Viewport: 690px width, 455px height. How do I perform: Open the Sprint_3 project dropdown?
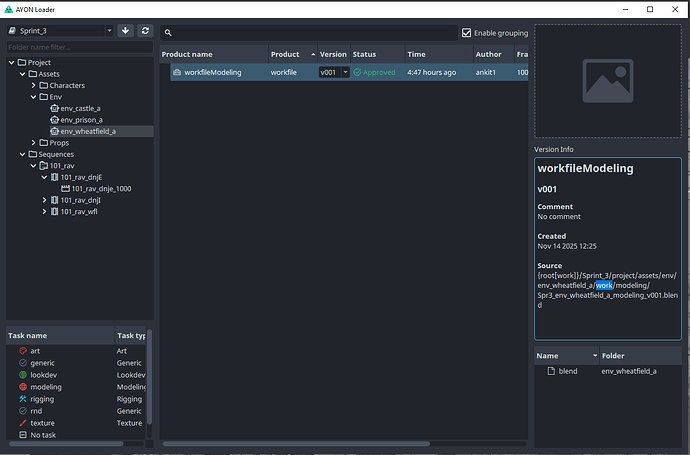click(x=60, y=32)
